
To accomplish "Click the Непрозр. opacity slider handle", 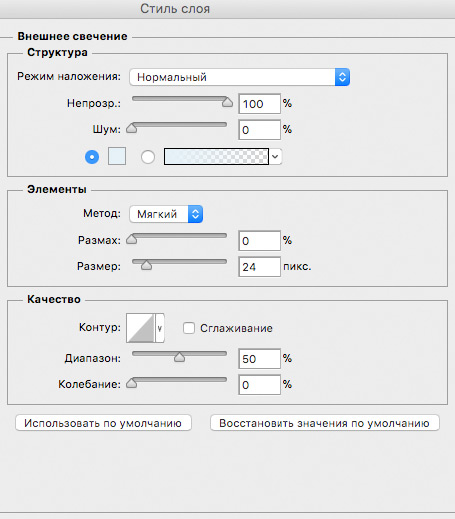I will click(x=227, y=102).
